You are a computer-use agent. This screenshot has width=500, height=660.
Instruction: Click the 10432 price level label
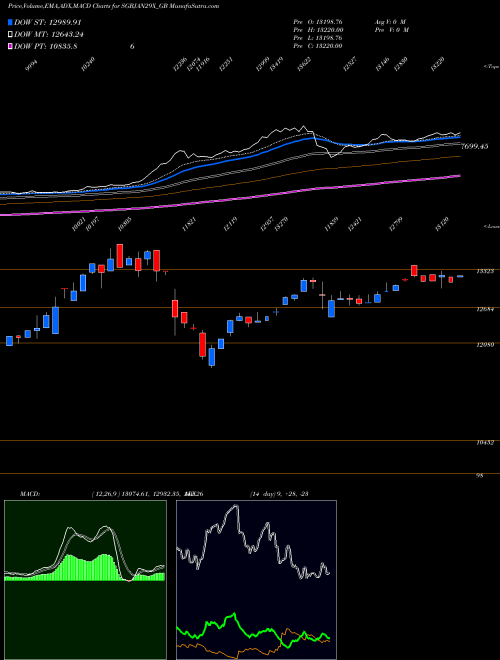click(485, 442)
